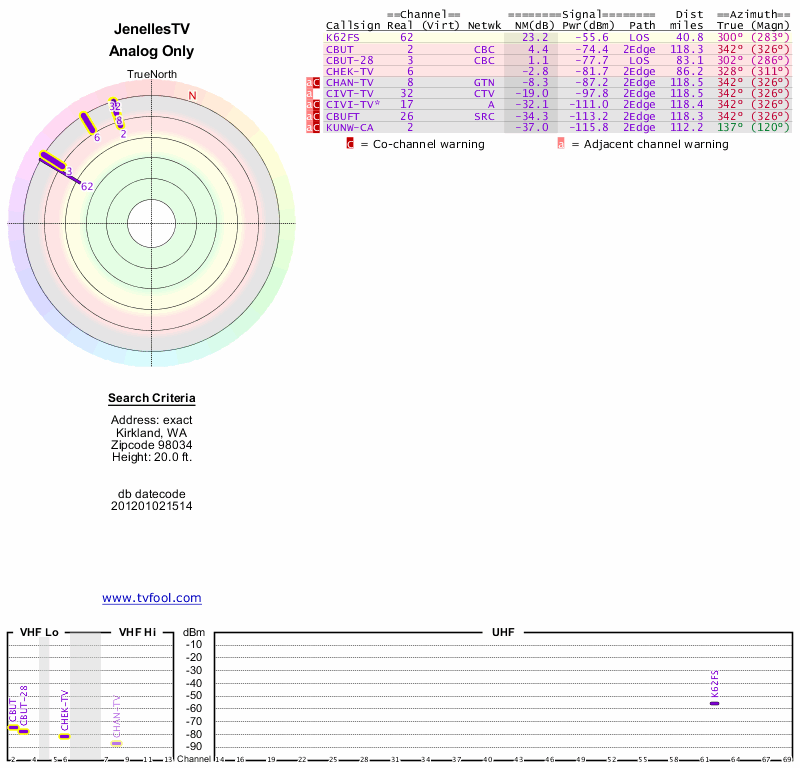Click the Search Criteria heading

pos(152,399)
